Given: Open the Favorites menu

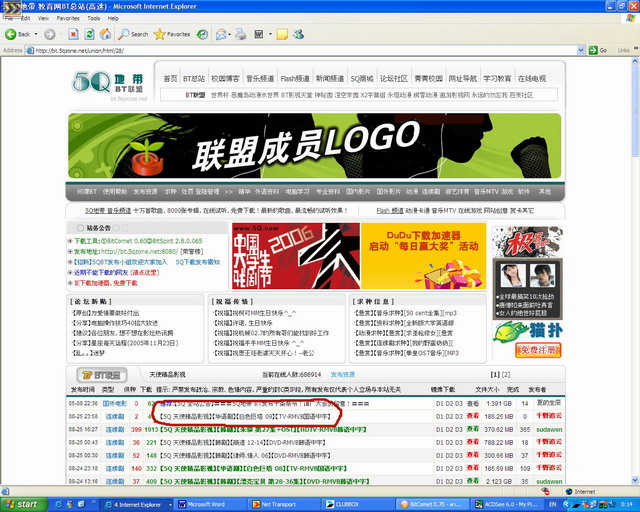Looking at the screenshot, I should (x=68, y=18).
